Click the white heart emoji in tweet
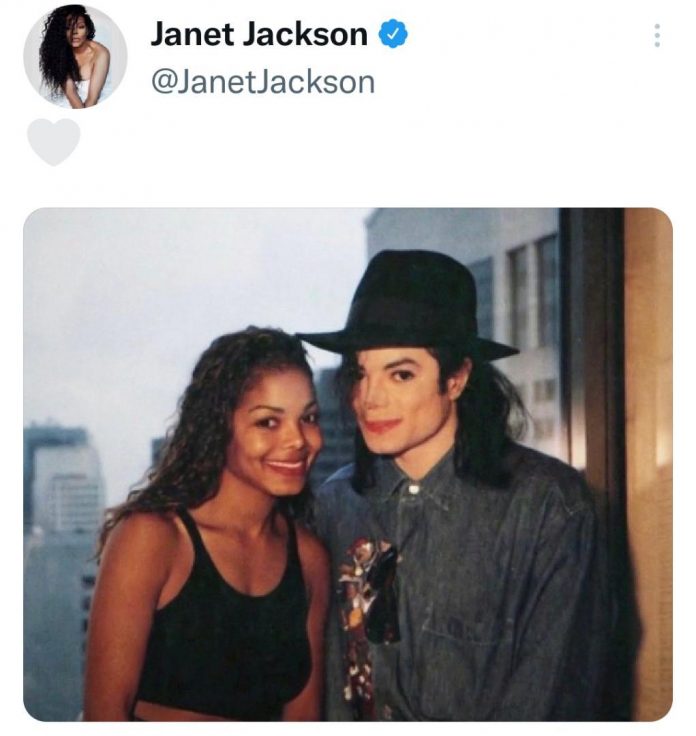696x736 pixels. 54,142
